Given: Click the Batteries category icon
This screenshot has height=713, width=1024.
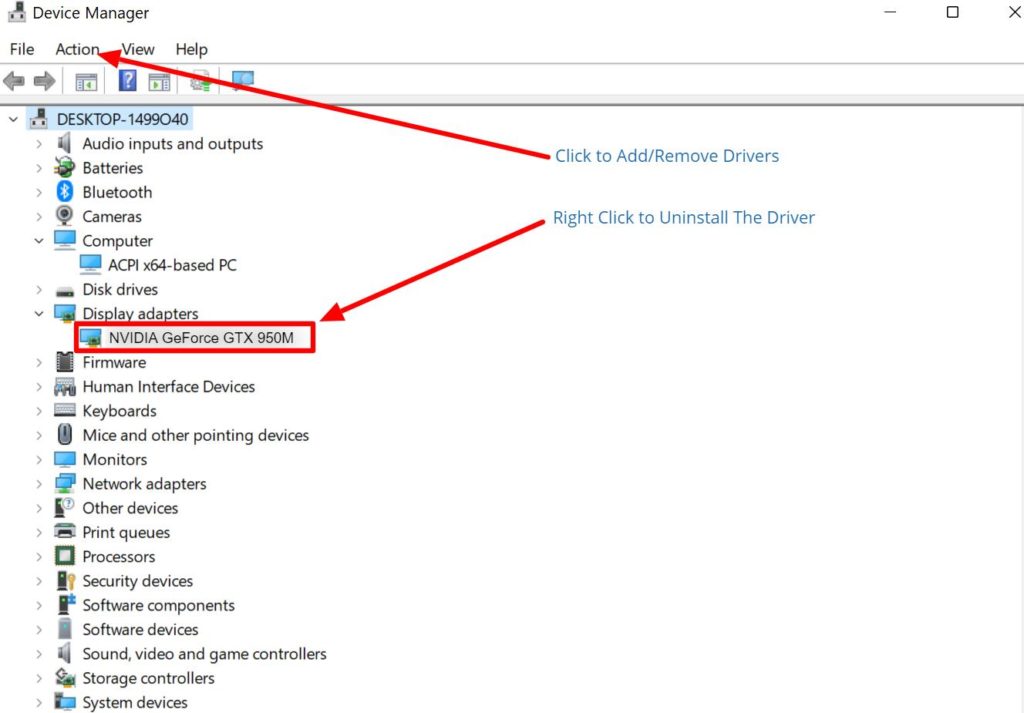Looking at the screenshot, I should point(64,168).
